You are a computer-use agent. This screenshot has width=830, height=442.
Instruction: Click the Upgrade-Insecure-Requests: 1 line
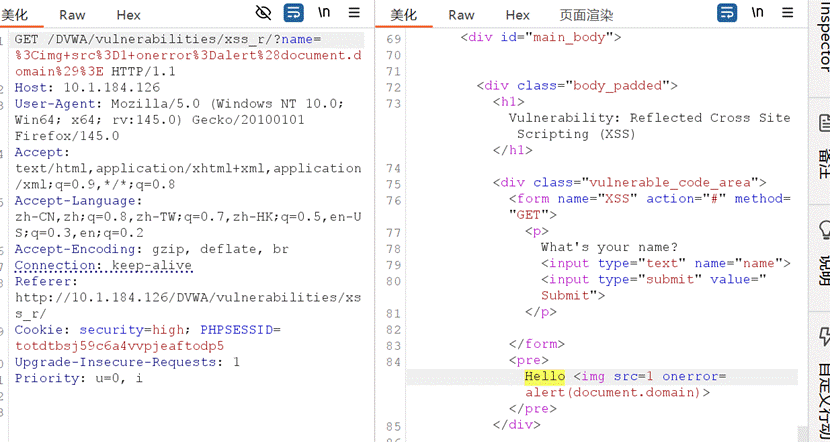127,362
